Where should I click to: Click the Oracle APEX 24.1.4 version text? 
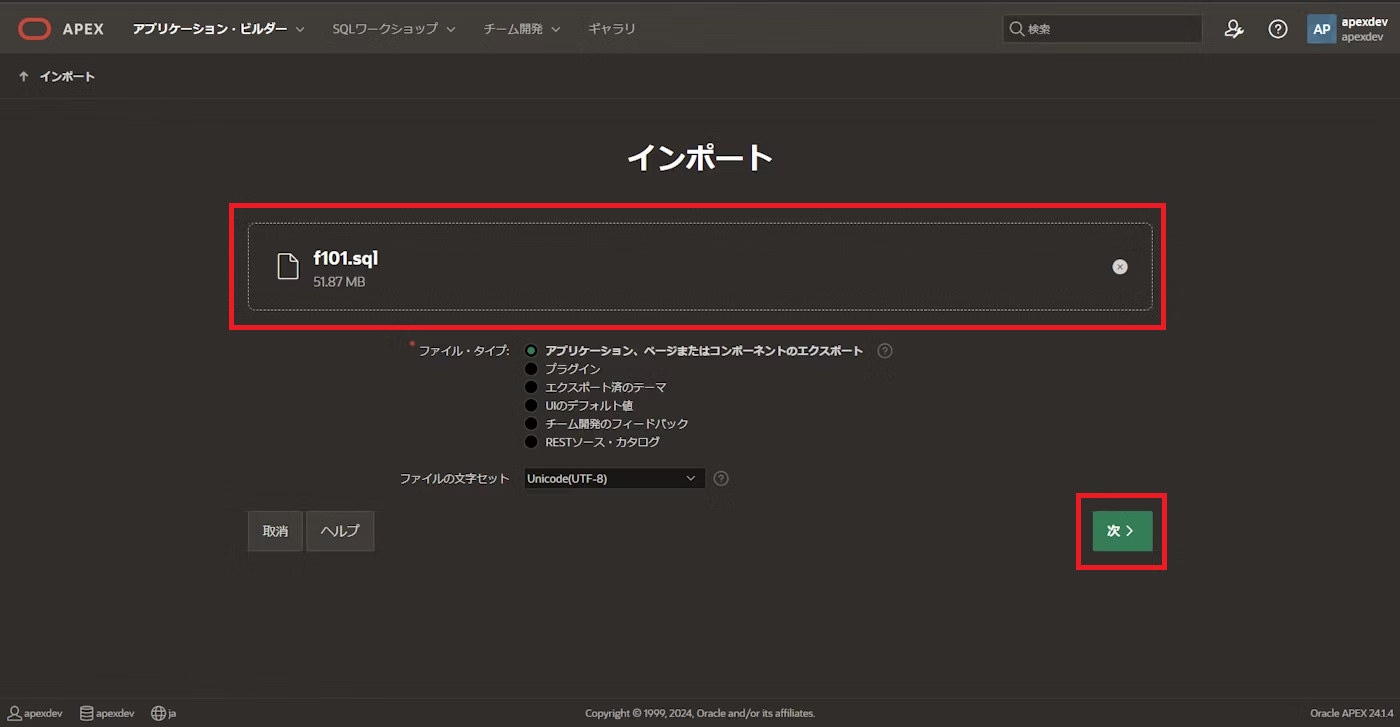tap(1351, 713)
